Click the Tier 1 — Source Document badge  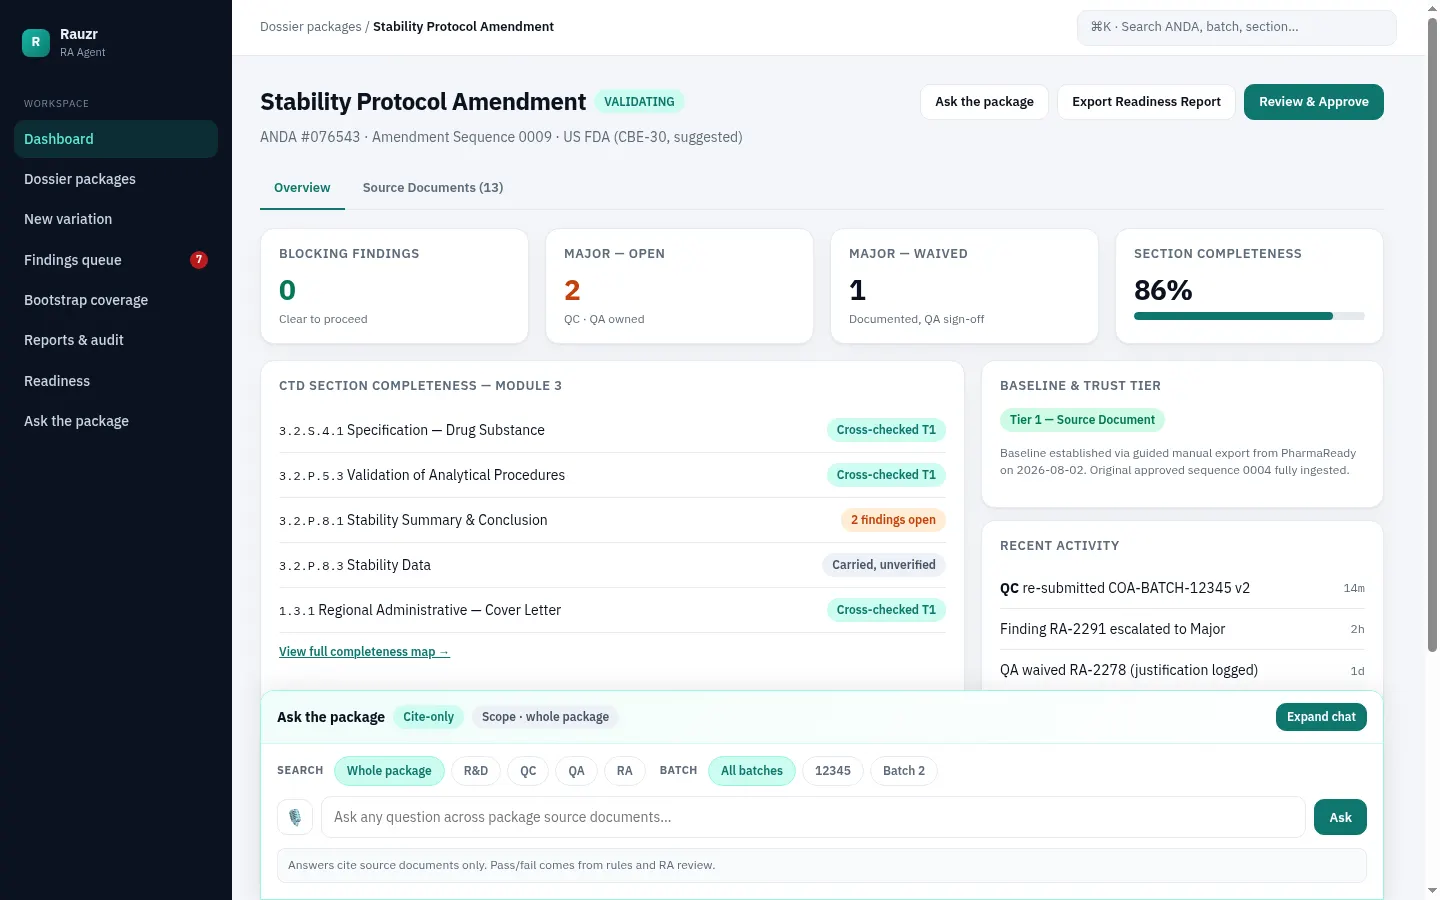pyautogui.click(x=1082, y=420)
